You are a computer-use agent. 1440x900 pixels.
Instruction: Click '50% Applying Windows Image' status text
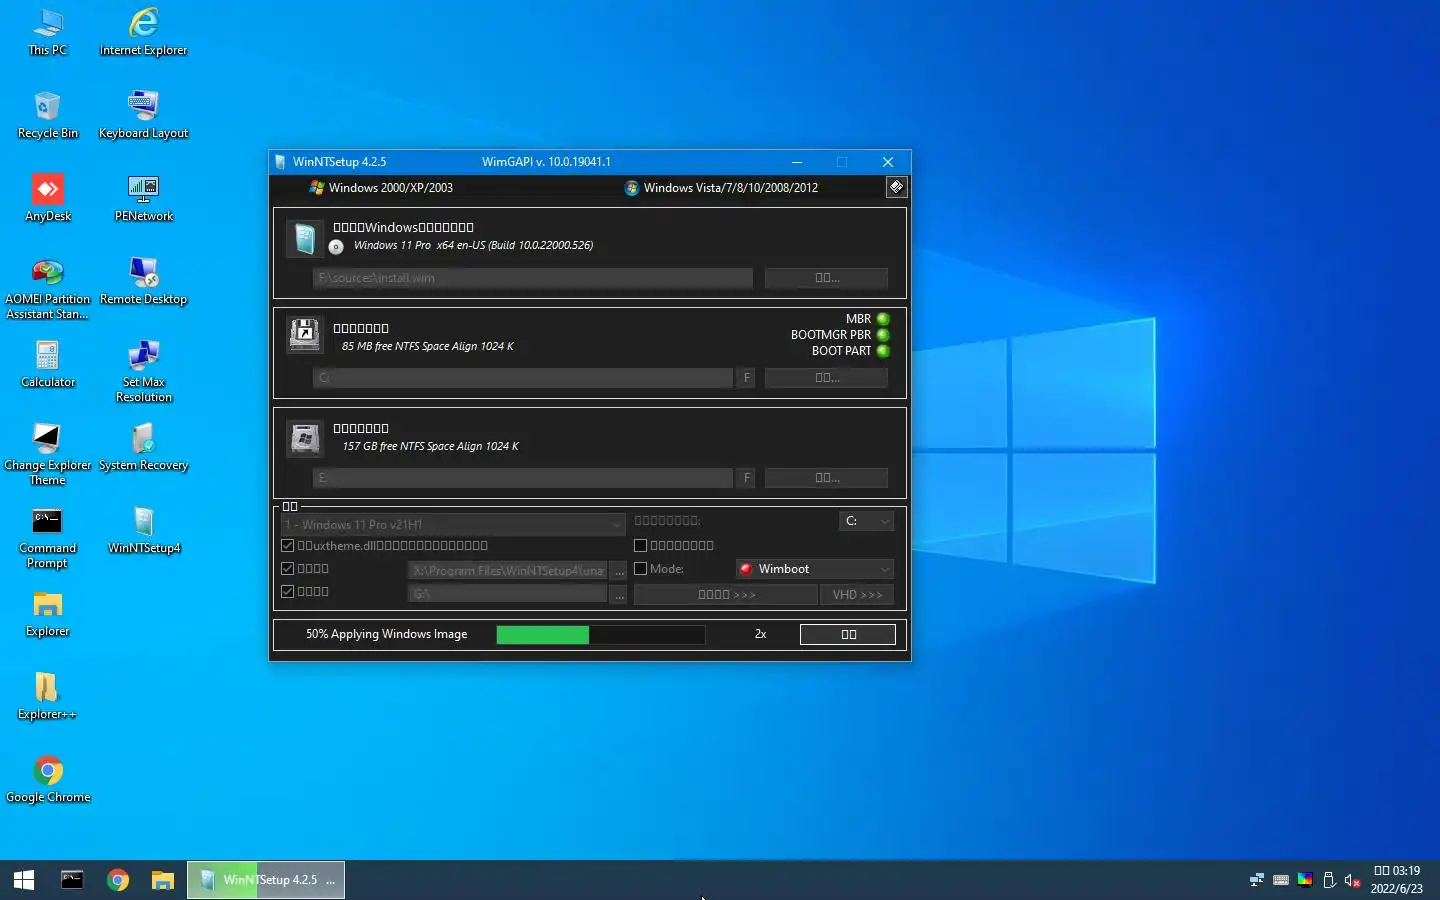pos(386,634)
